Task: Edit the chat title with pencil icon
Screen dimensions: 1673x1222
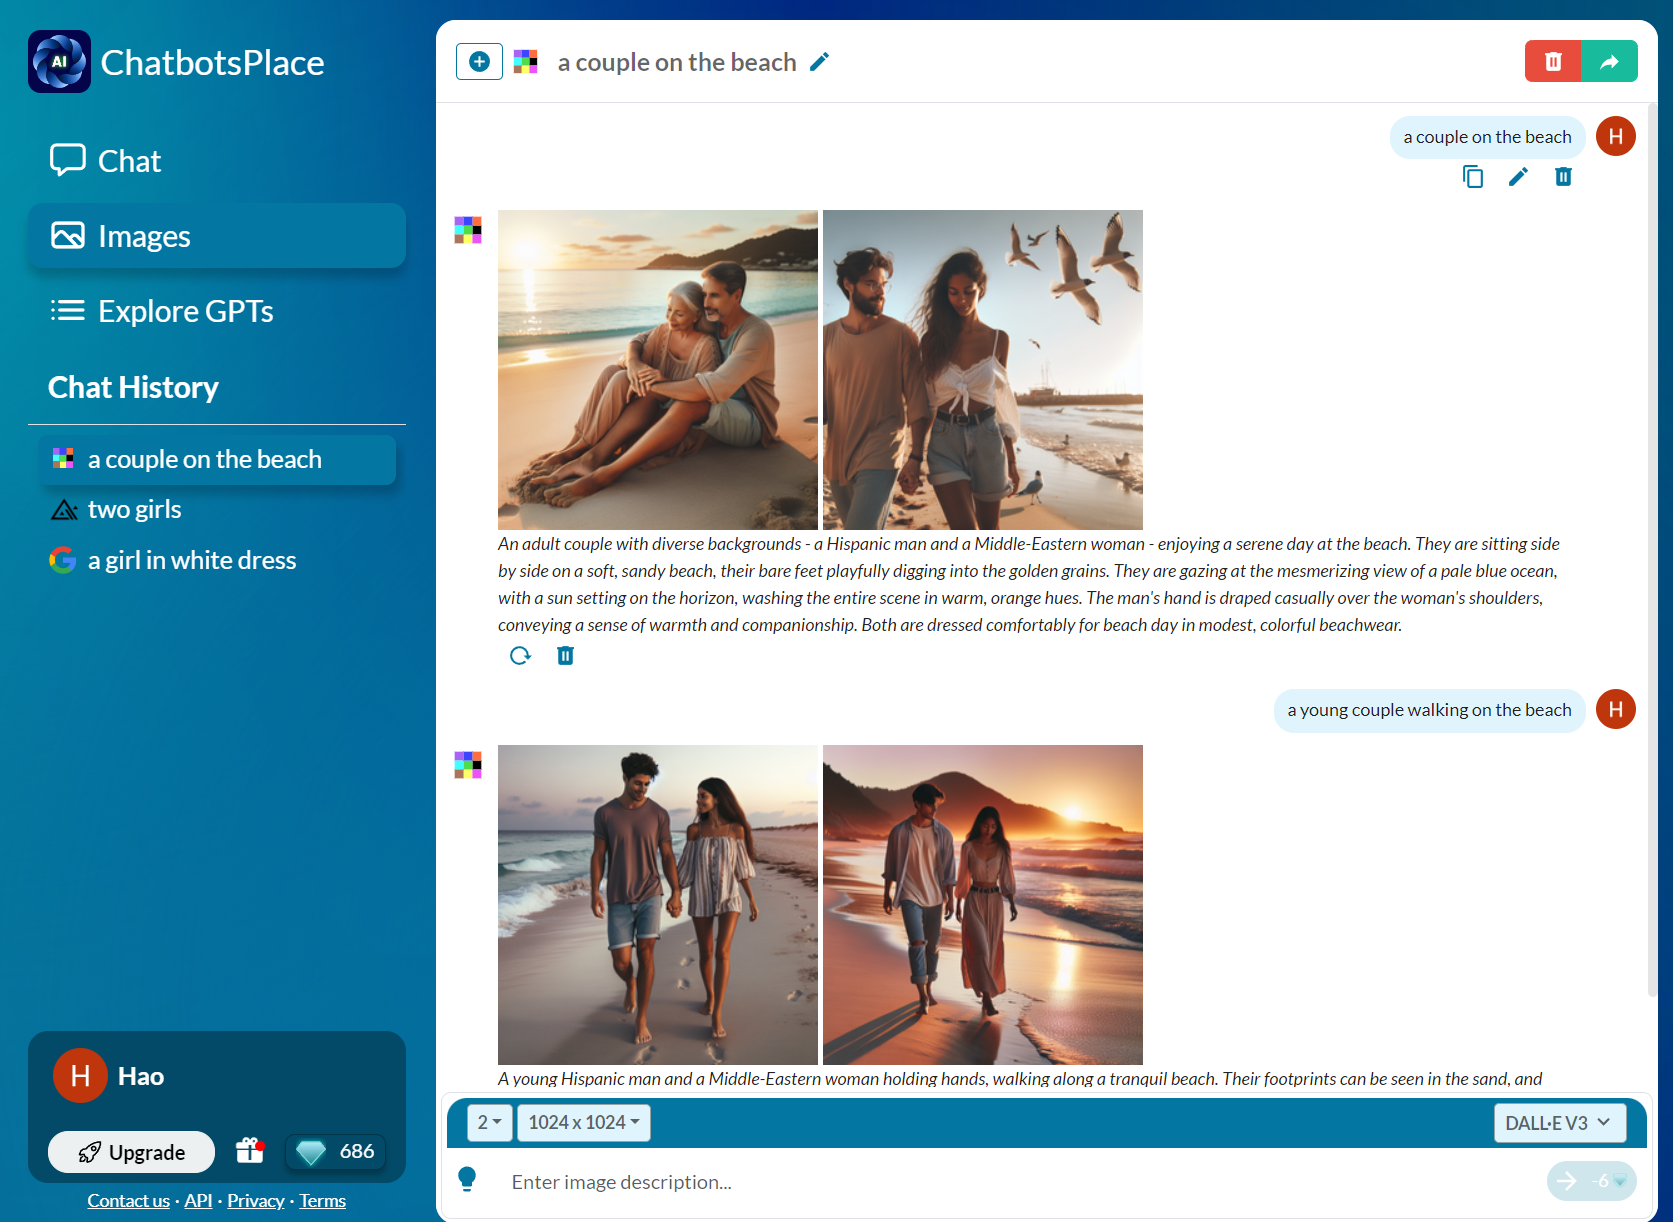Action: 819,62
